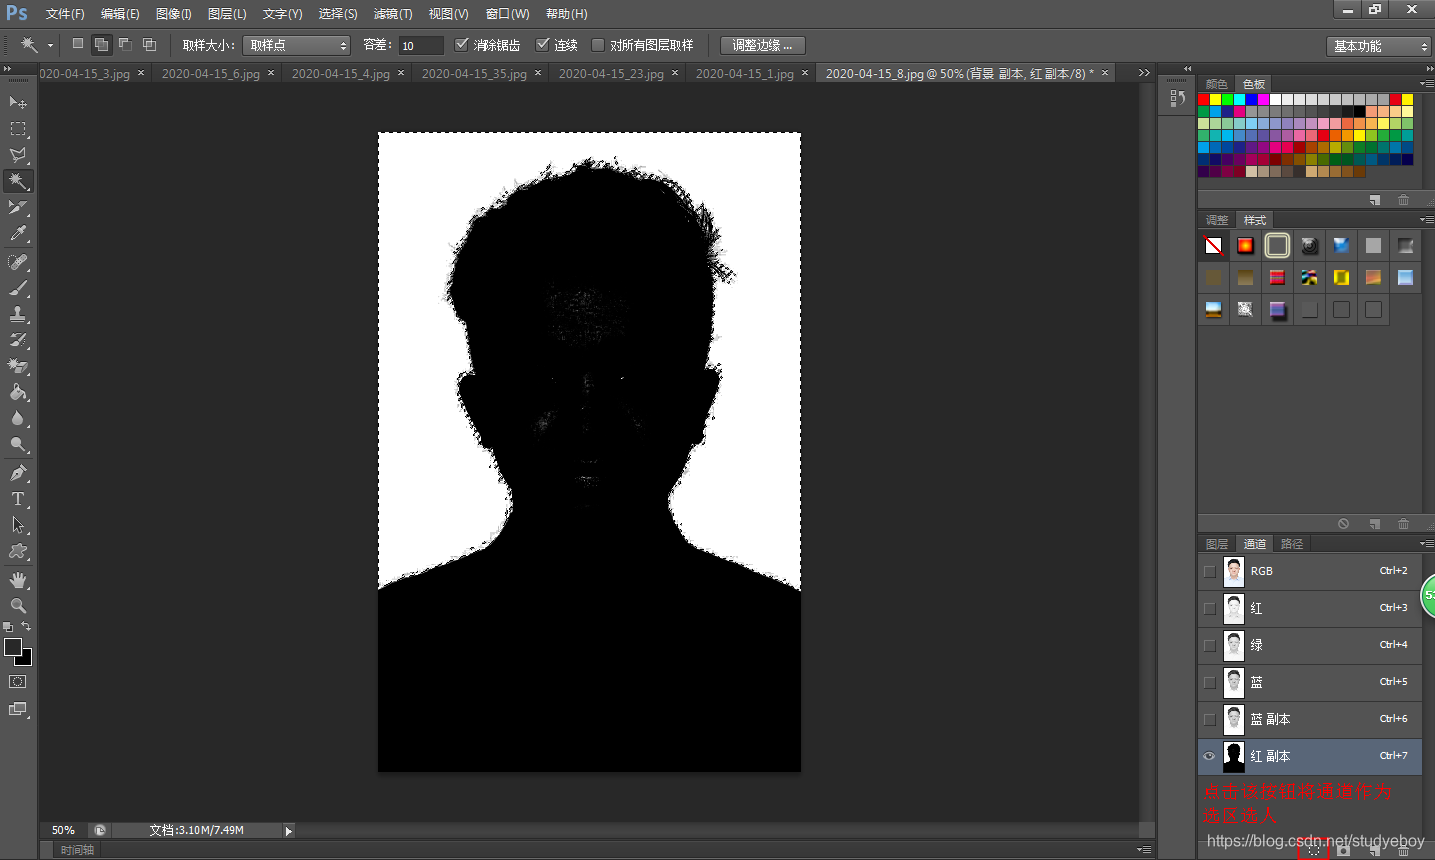The image size is (1435, 860).
Task: Choose Add to Selection mode icon
Action: point(101,44)
